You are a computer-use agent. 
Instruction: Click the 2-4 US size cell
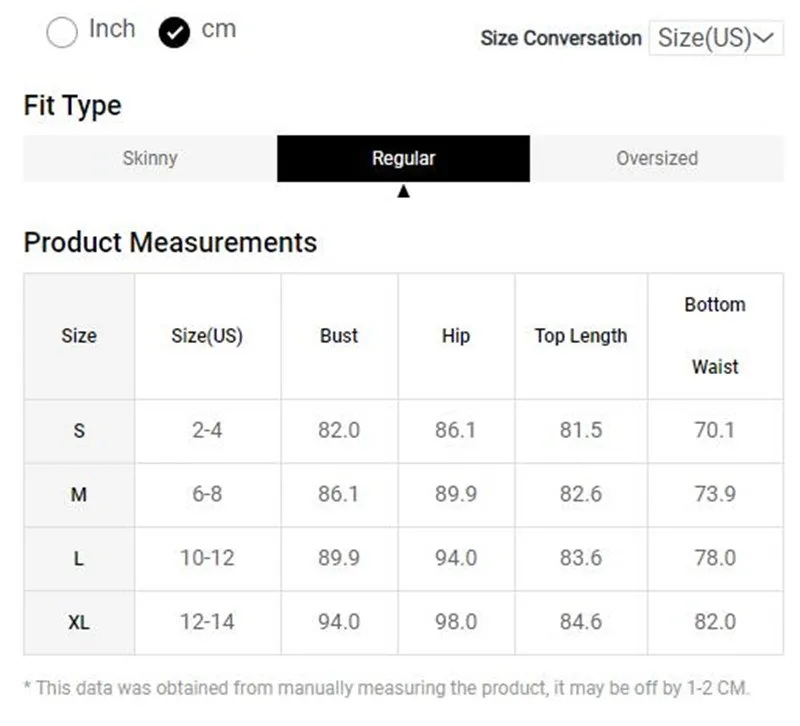(x=207, y=431)
